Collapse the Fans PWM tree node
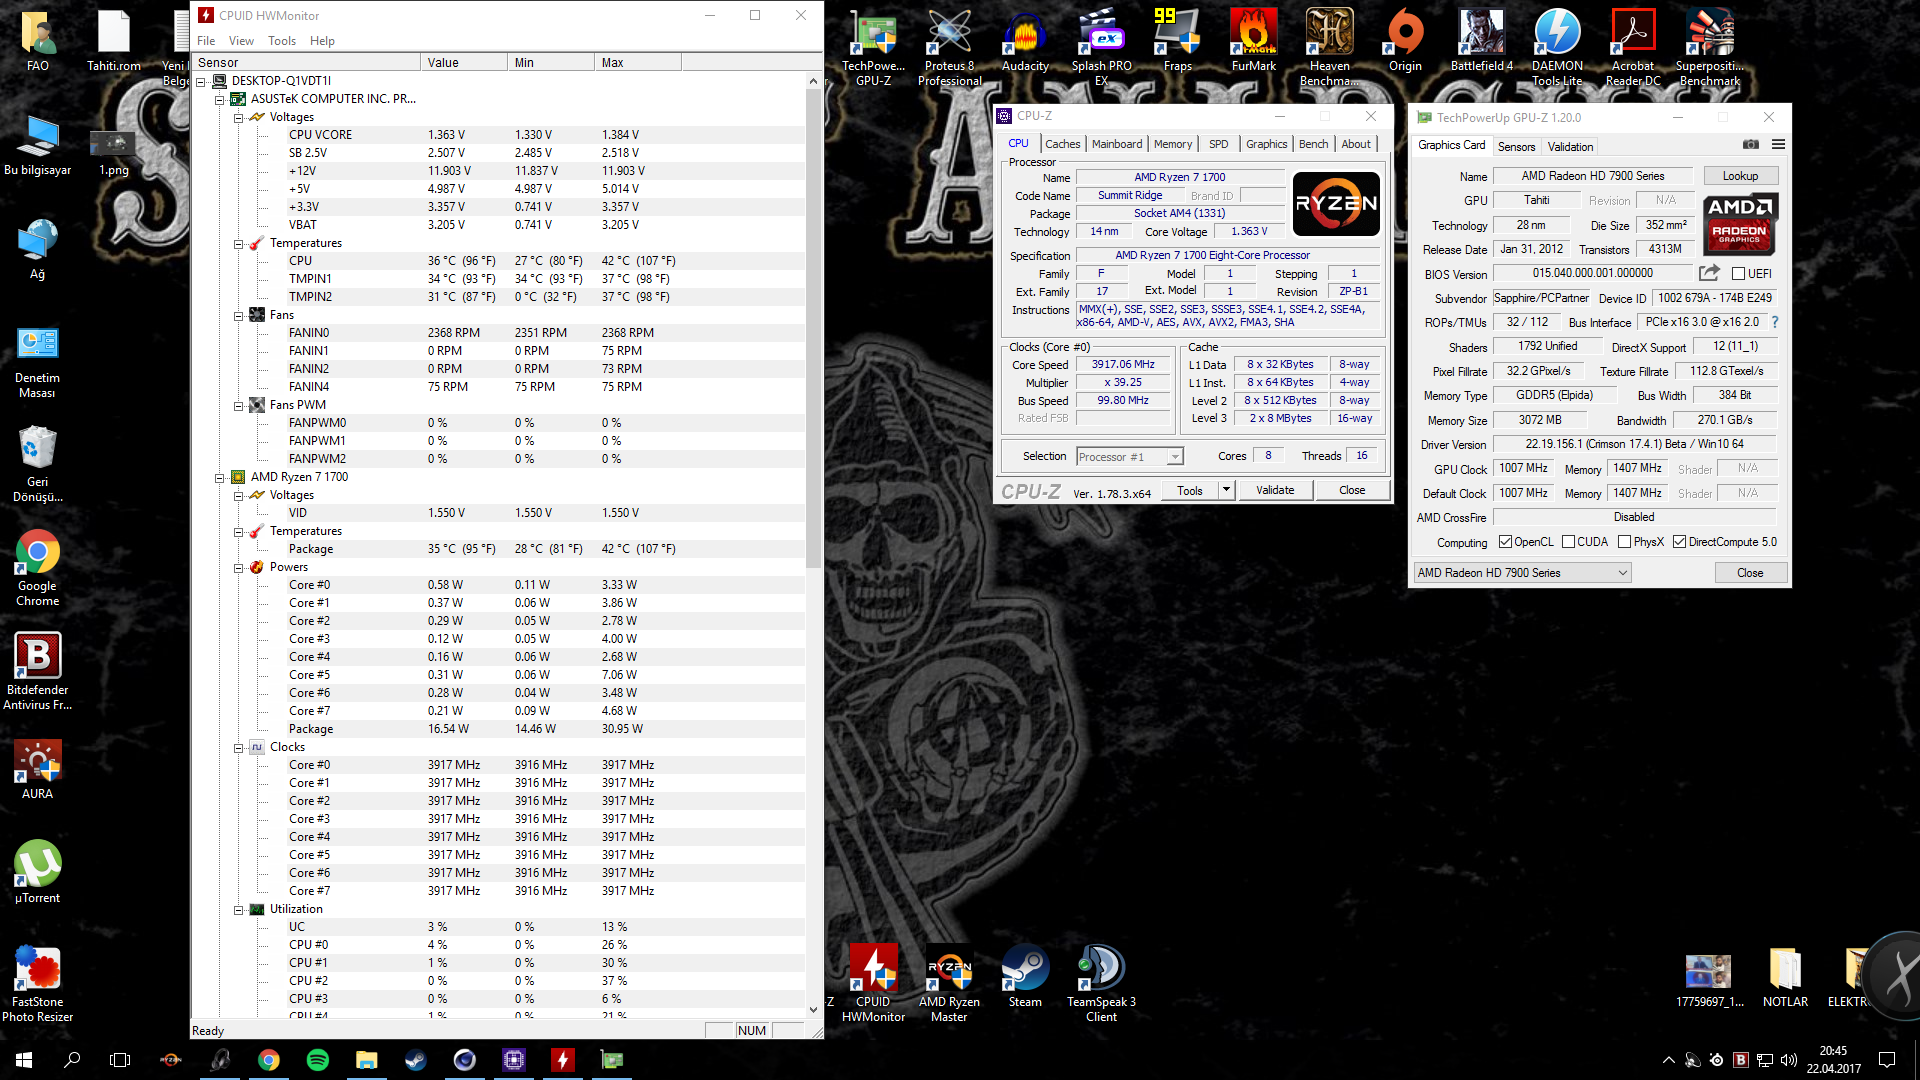The width and height of the screenshot is (1920, 1080). pos(239,406)
